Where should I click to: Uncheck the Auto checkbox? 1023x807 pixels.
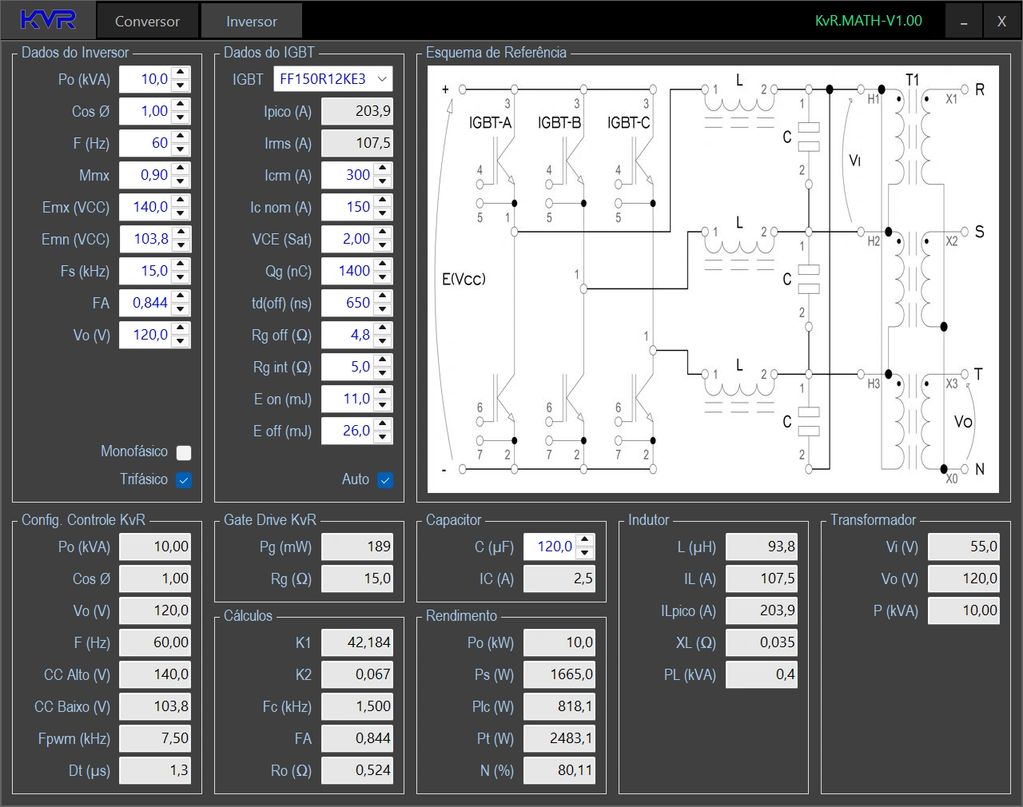tap(385, 480)
